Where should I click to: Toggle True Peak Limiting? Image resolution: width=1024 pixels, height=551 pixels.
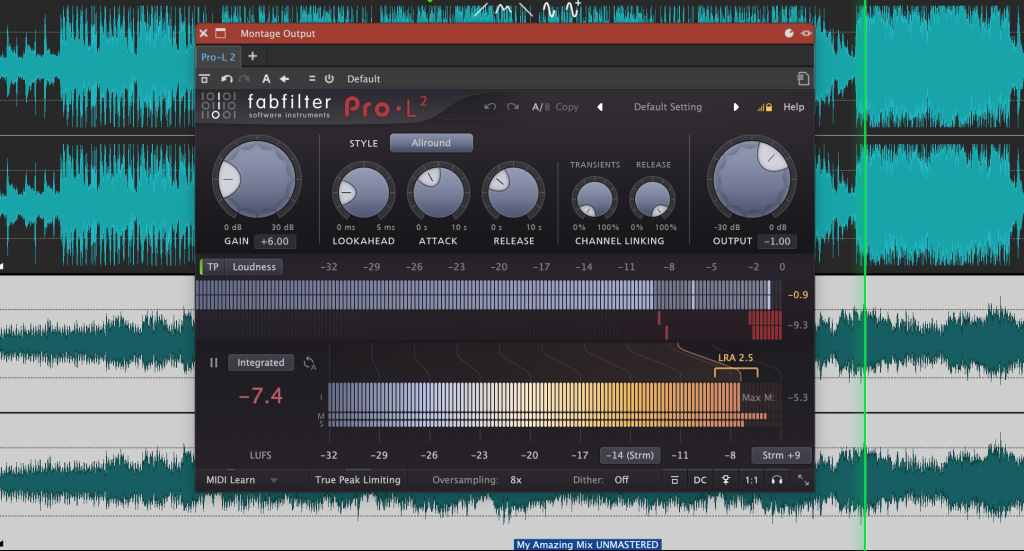click(x=357, y=480)
